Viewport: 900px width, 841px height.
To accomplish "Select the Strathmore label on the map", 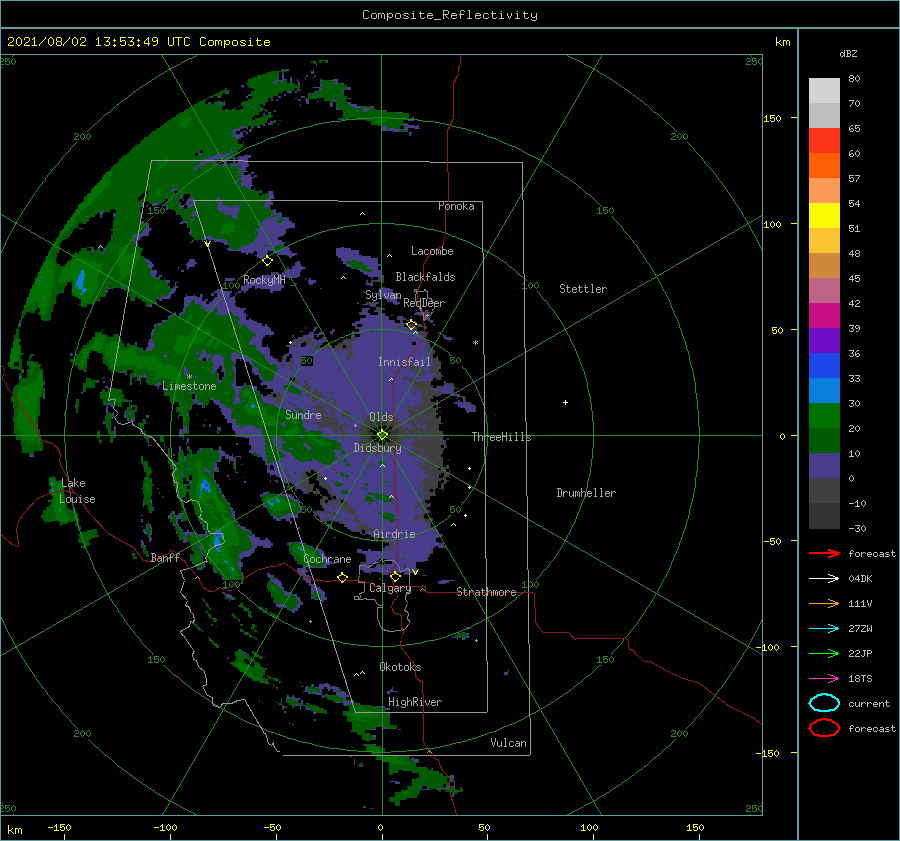I will (486, 592).
